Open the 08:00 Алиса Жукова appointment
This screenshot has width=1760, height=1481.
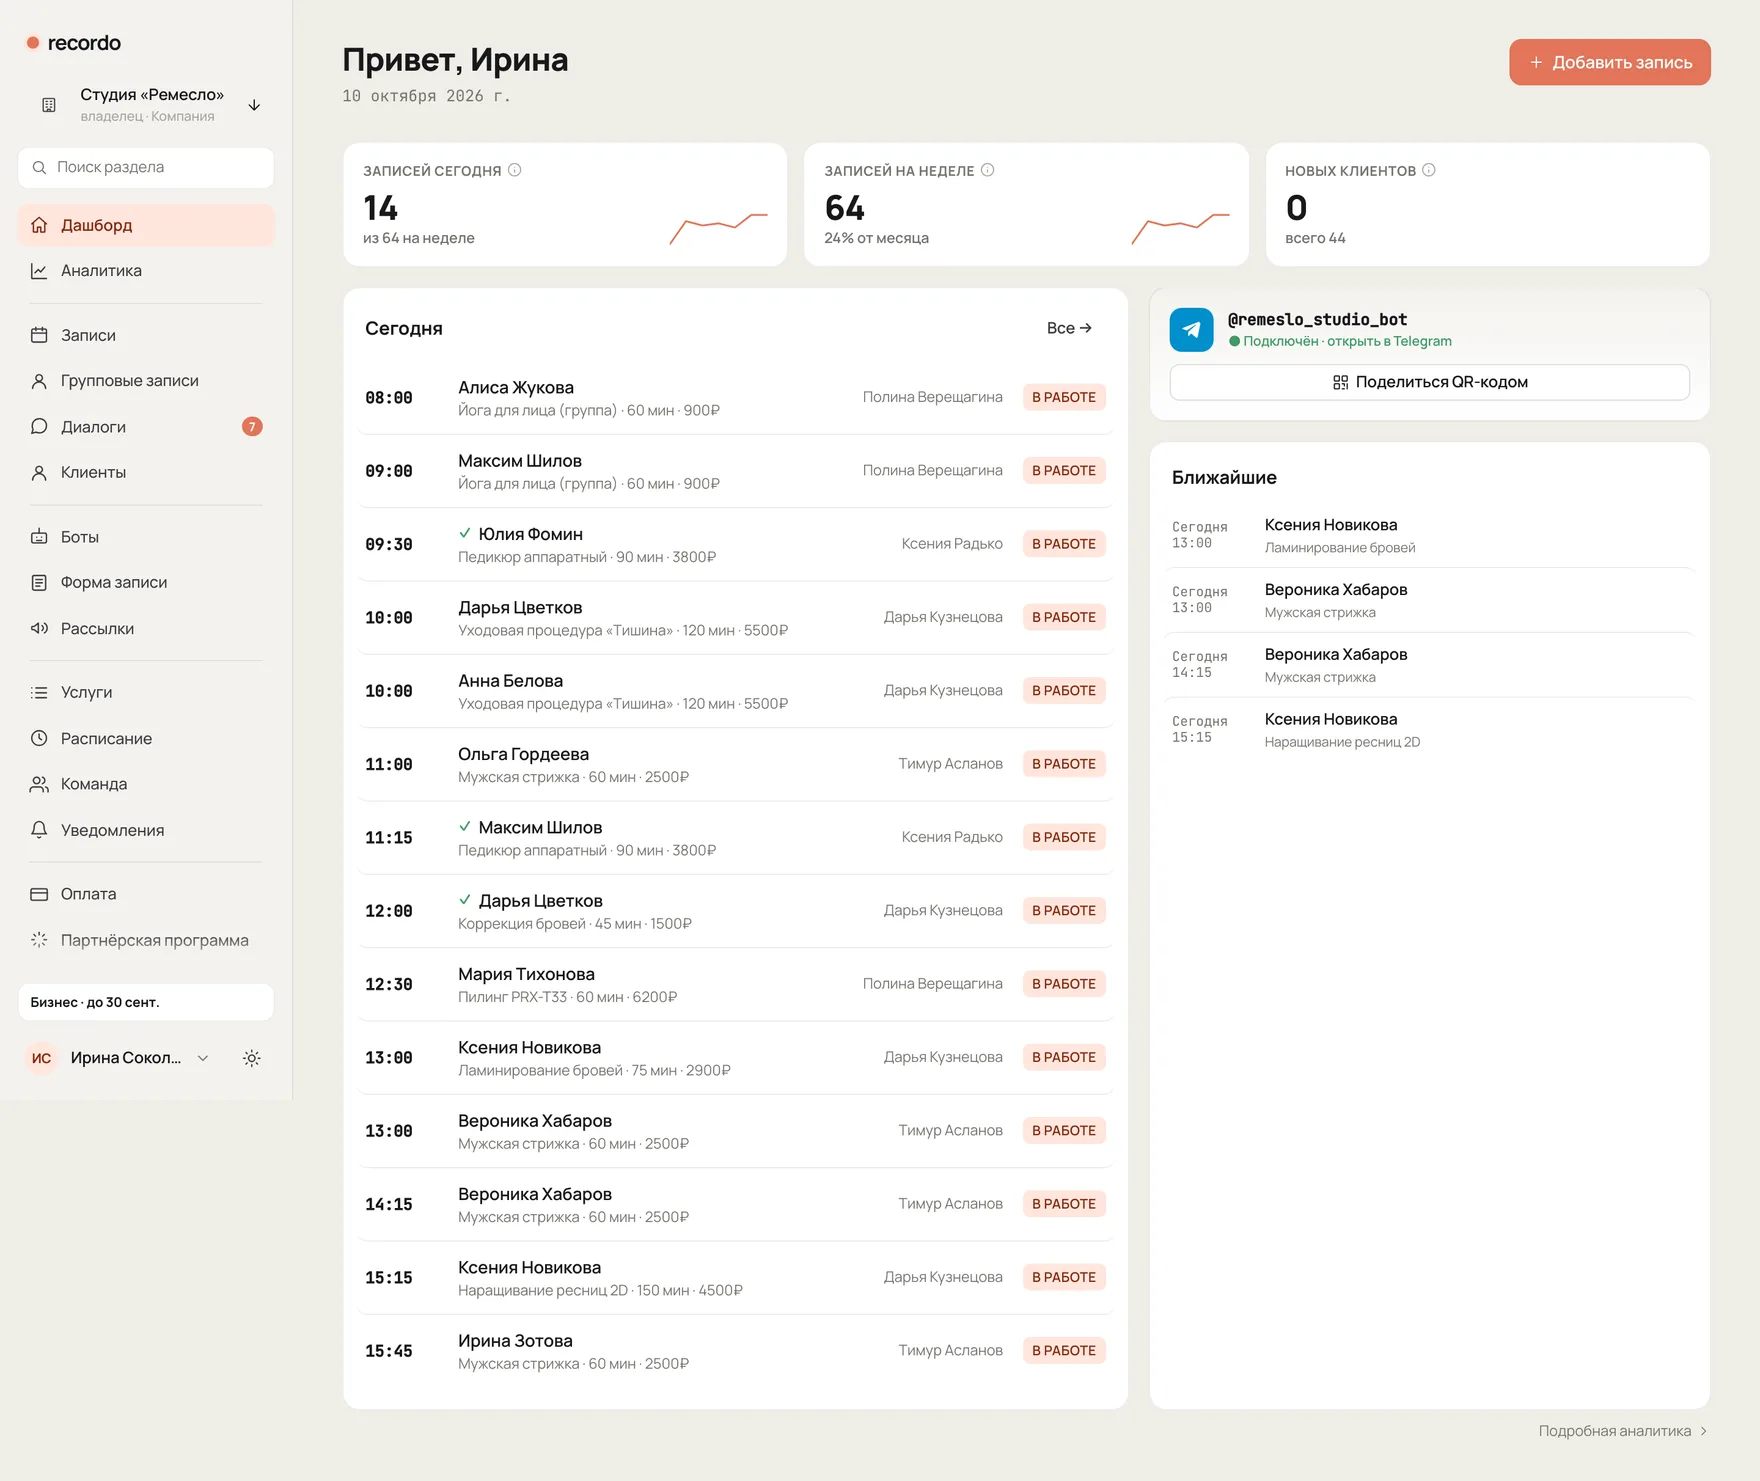(x=735, y=398)
